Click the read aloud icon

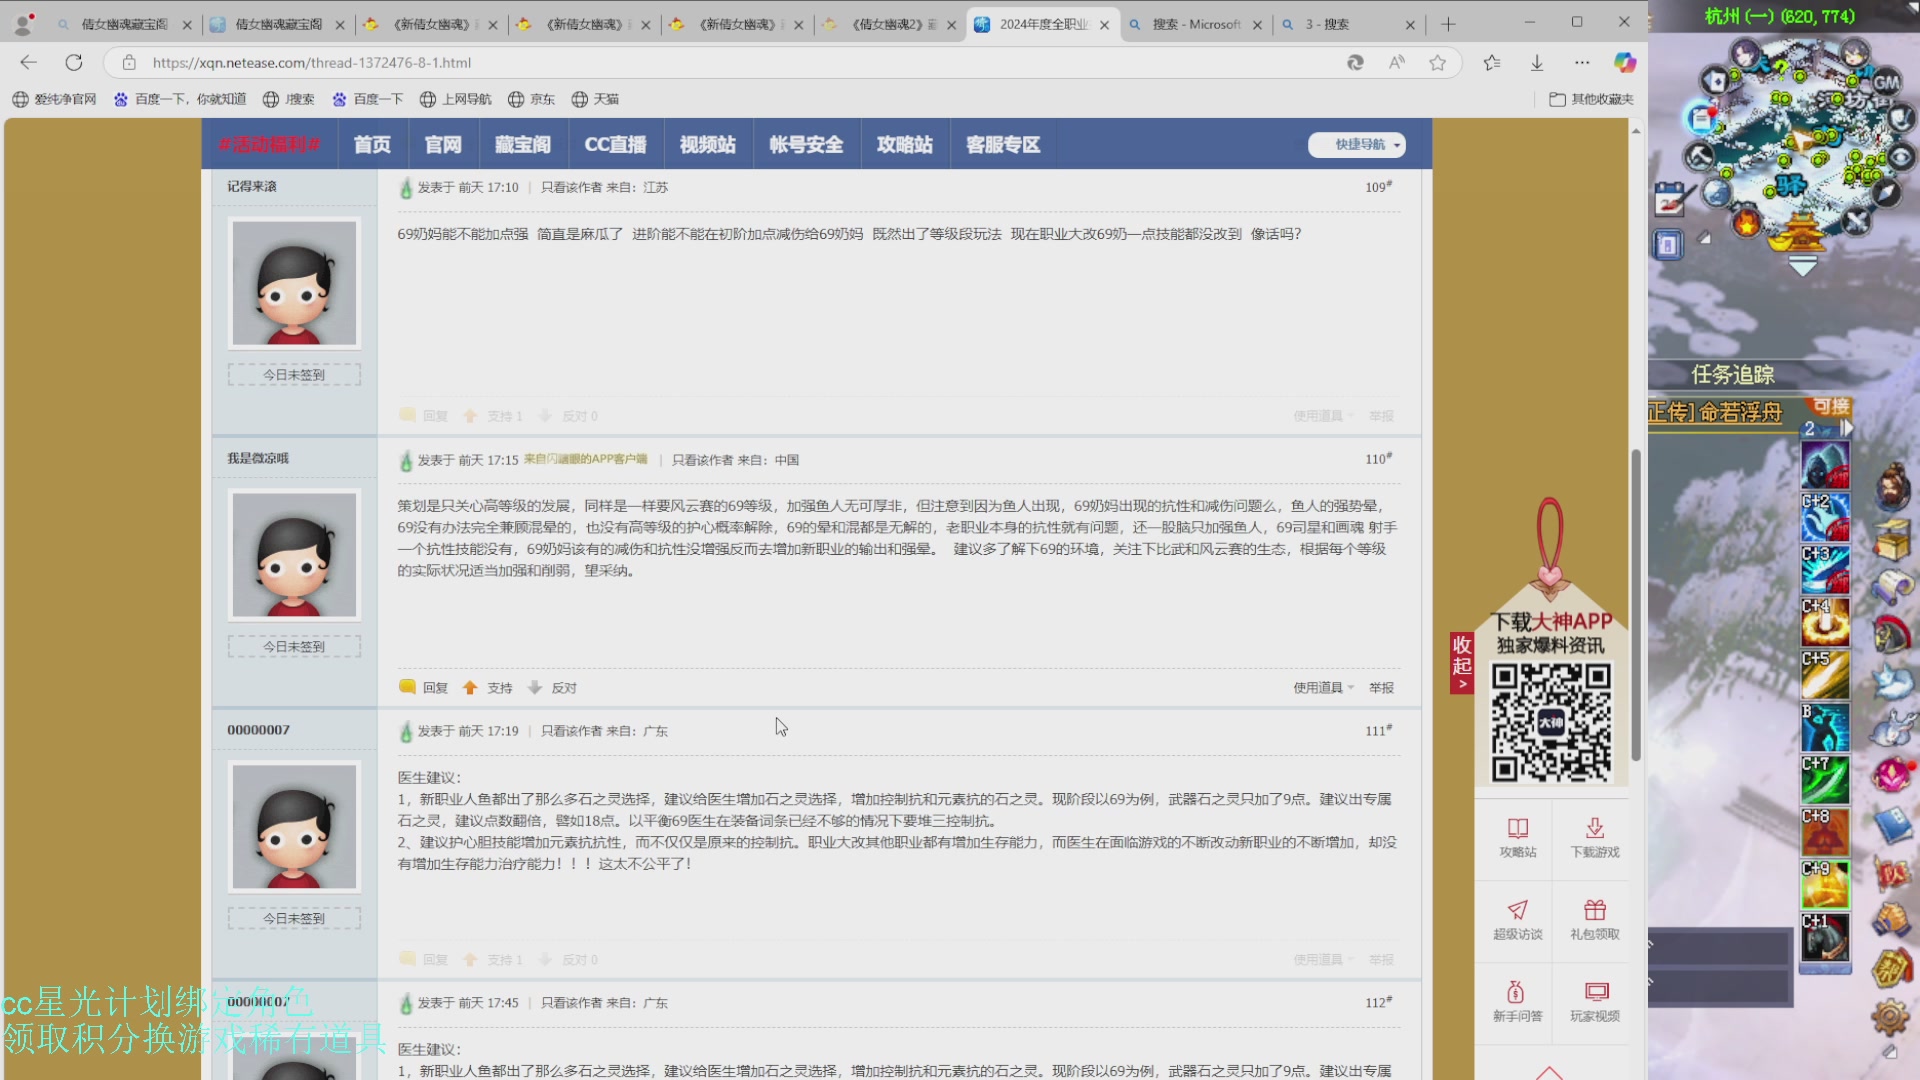click(x=1397, y=63)
